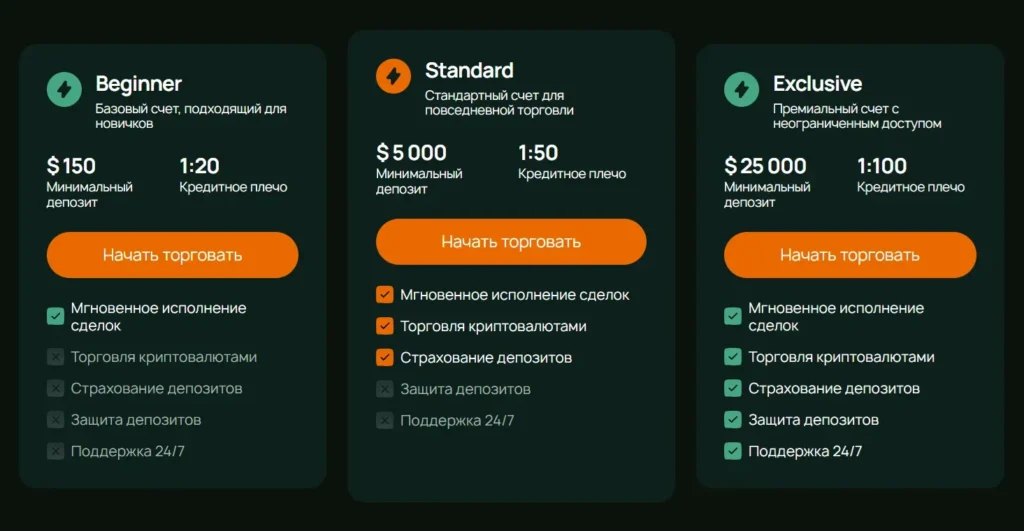Click Beginner disabled 24/7 support checkbox
This screenshot has height=531, width=1024.
tap(56, 451)
